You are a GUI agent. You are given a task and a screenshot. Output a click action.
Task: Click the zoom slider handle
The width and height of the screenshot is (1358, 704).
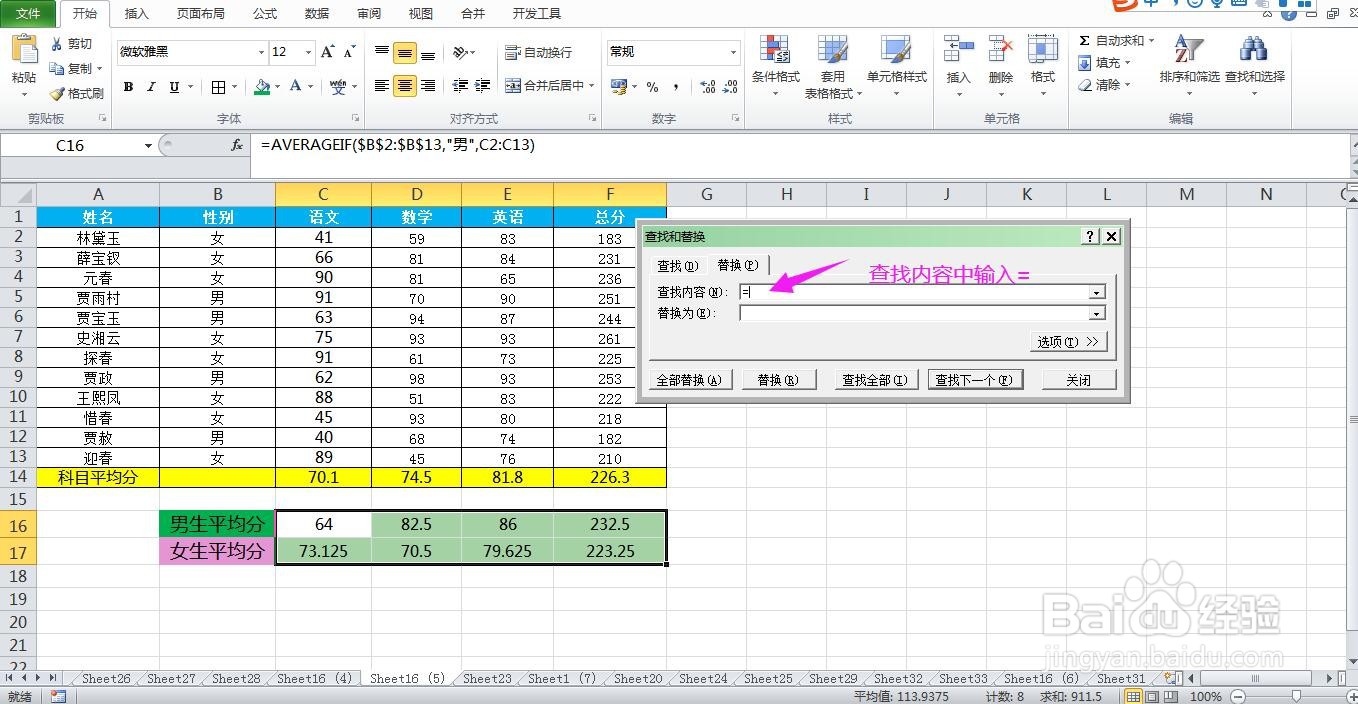click(x=1297, y=696)
